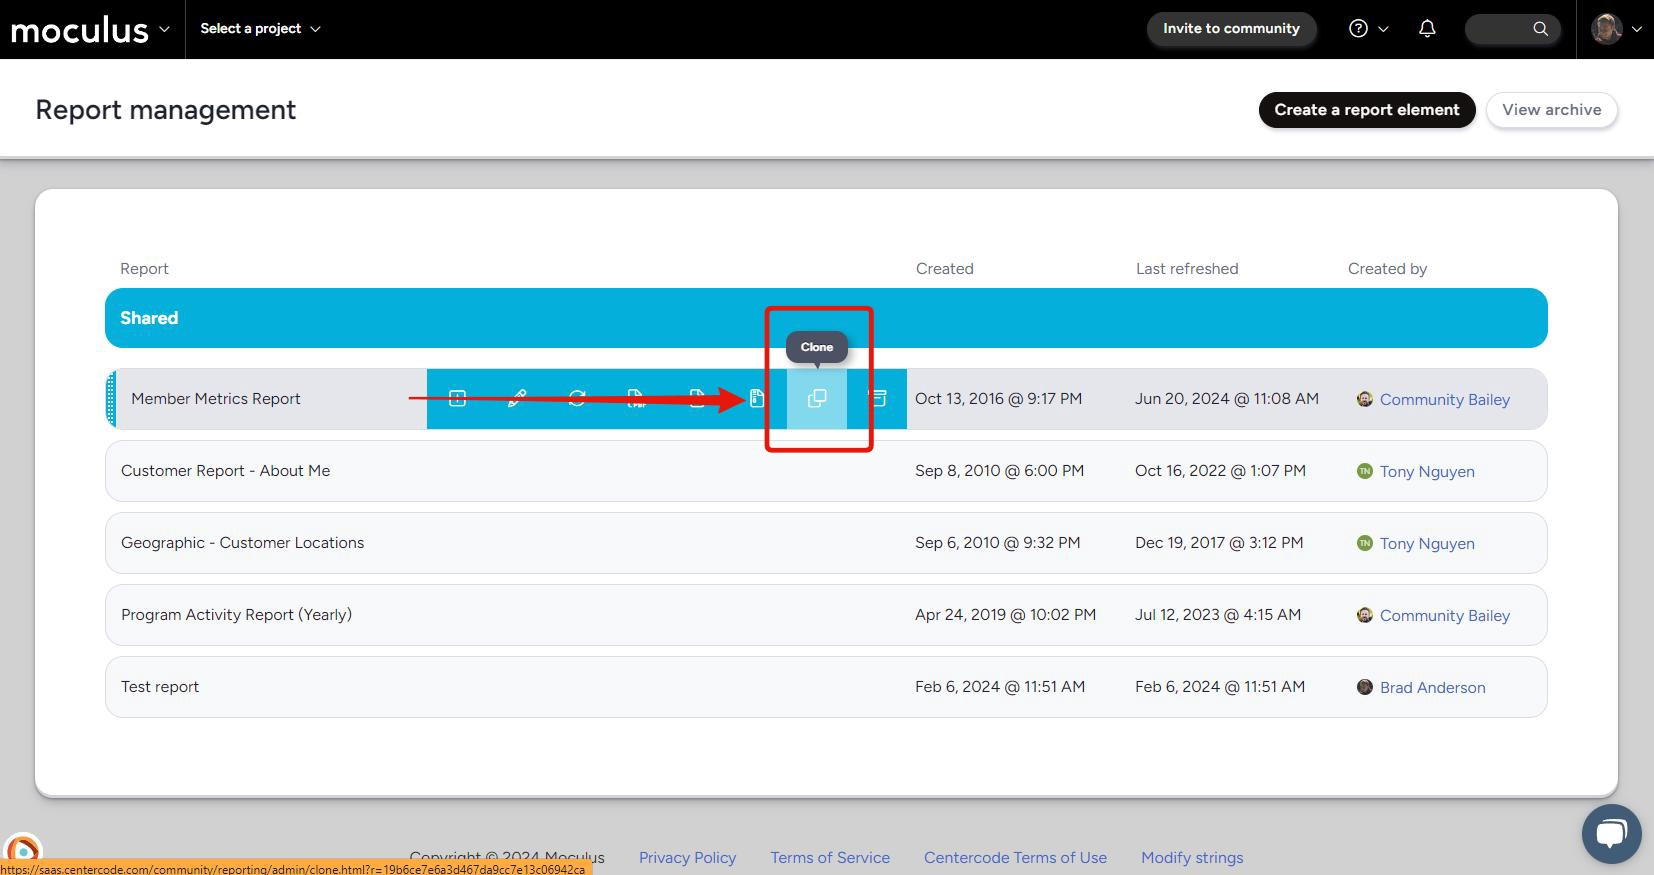The height and width of the screenshot is (875, 1654).
Task: Expand the Select a project dropdown
Action: 260,29
